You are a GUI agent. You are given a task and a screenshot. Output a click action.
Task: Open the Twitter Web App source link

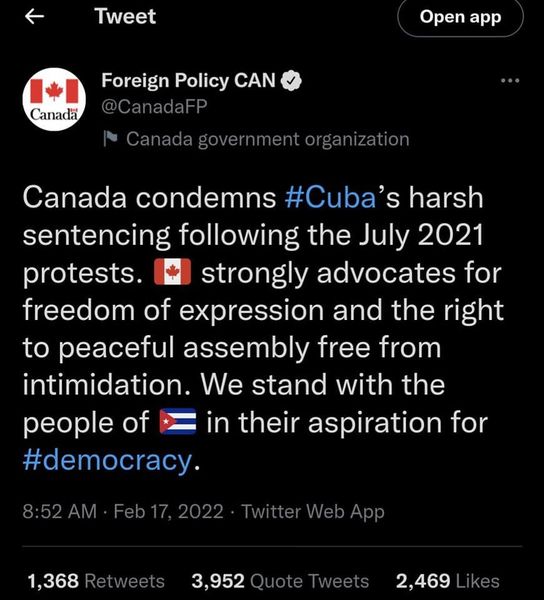313,512
